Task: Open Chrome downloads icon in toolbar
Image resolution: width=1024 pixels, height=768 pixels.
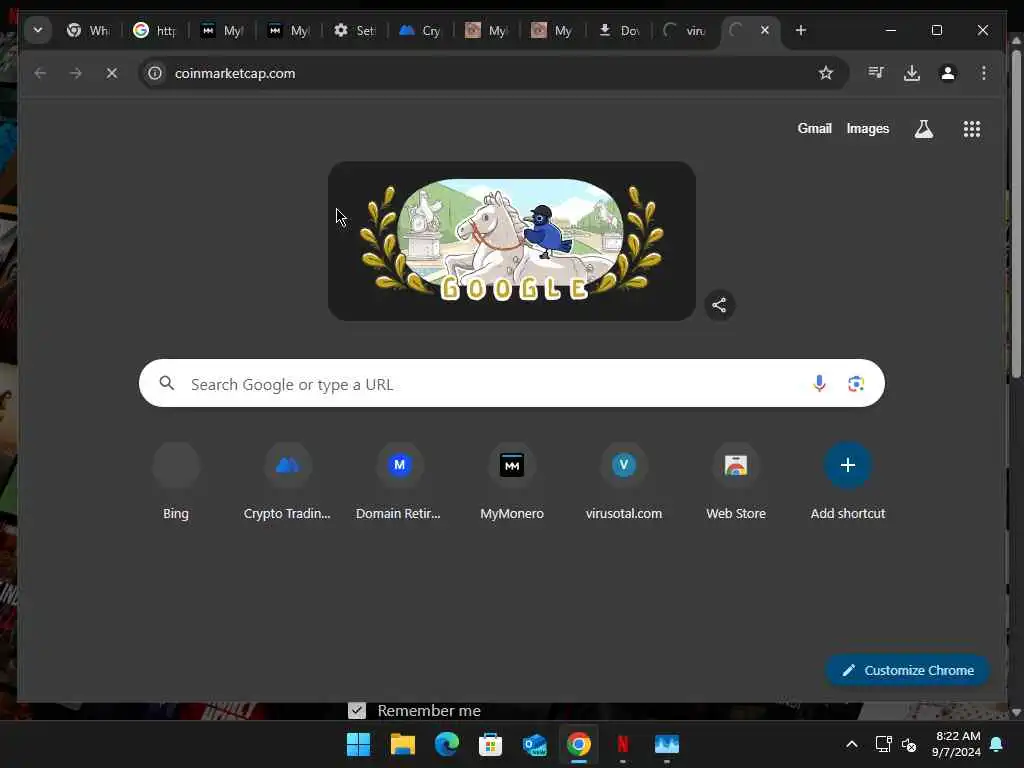Action: click(912, 73)
